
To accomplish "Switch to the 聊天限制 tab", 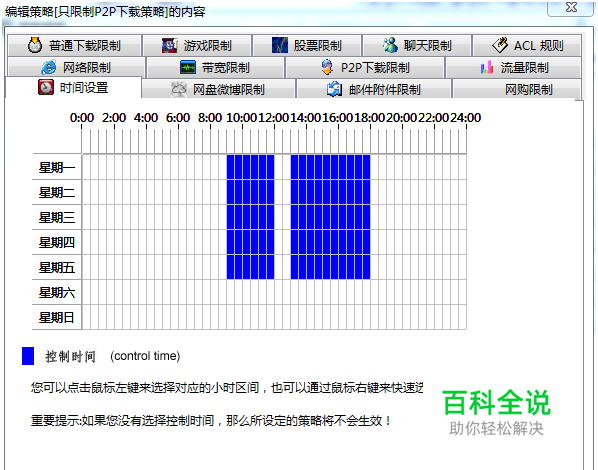I will [x=417, y=45].
